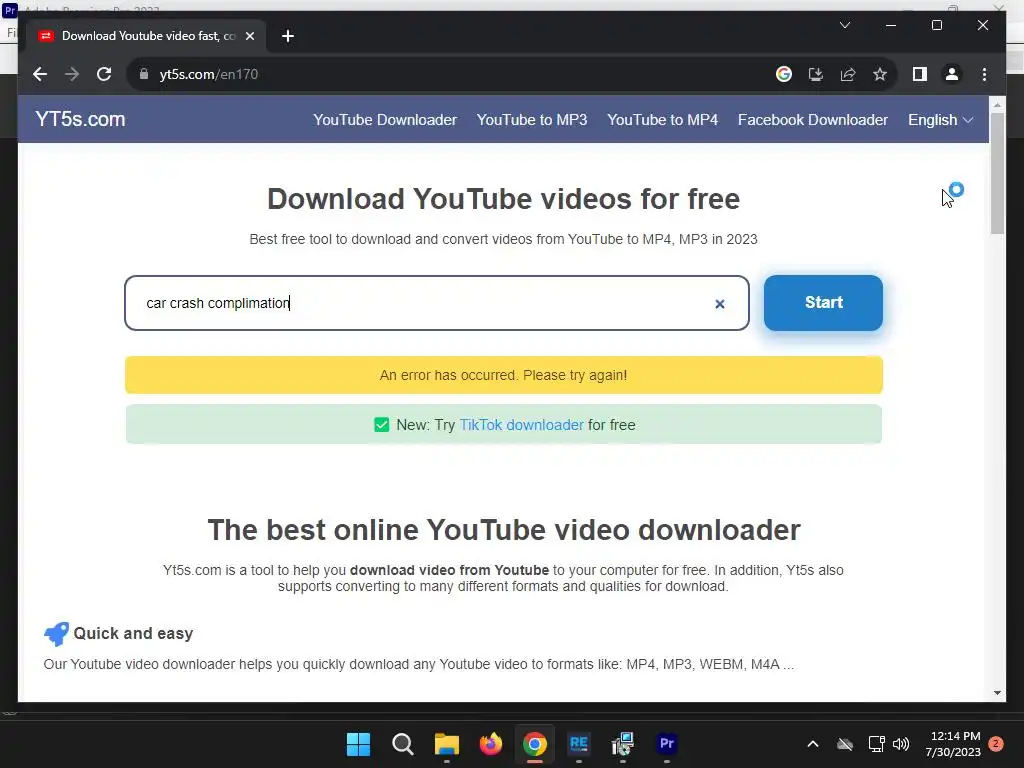Open the installer app icon in the taskbar

622,744
